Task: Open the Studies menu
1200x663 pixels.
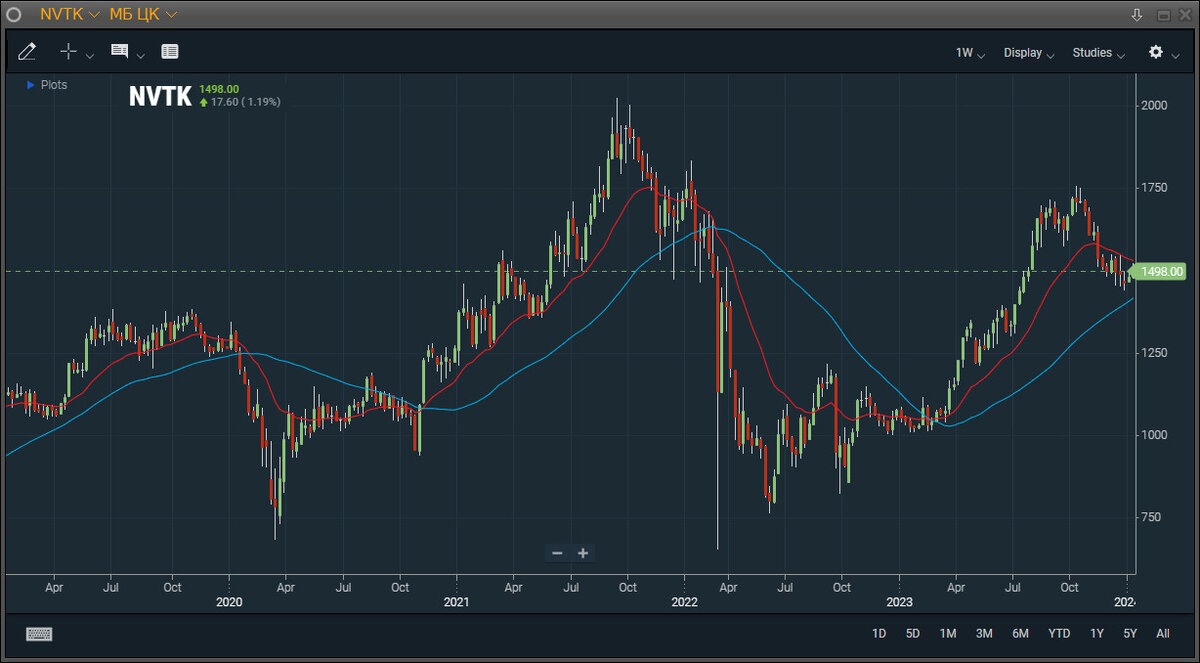Action: pos(1098,53)
